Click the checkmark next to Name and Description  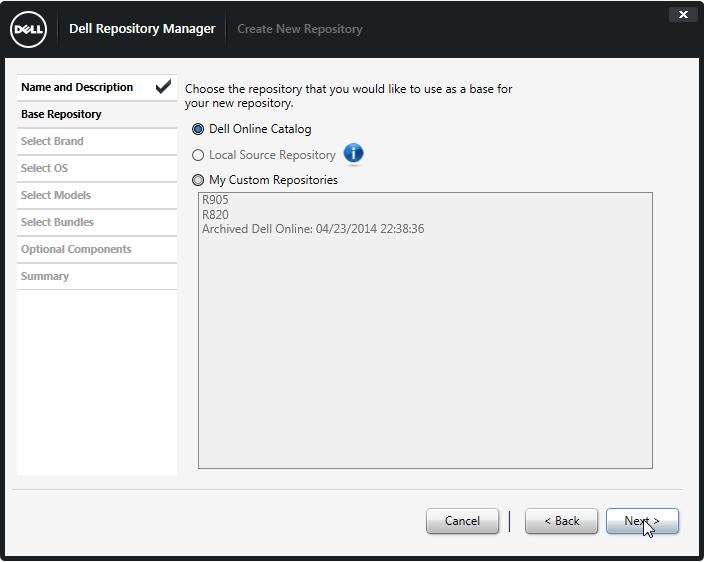tap(163, 86)
